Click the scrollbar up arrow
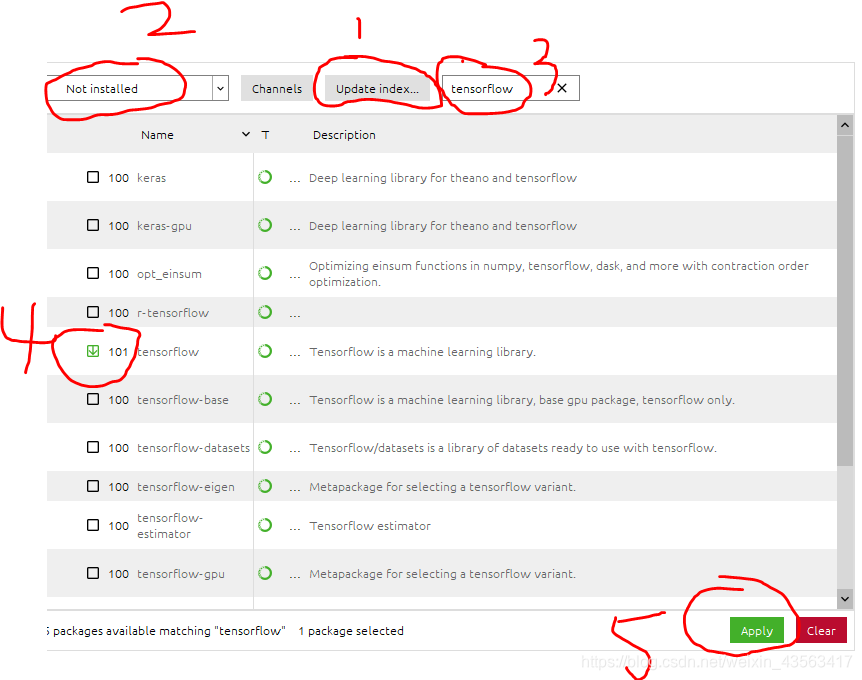Screen dimensions: 862x680 point(845,125)
